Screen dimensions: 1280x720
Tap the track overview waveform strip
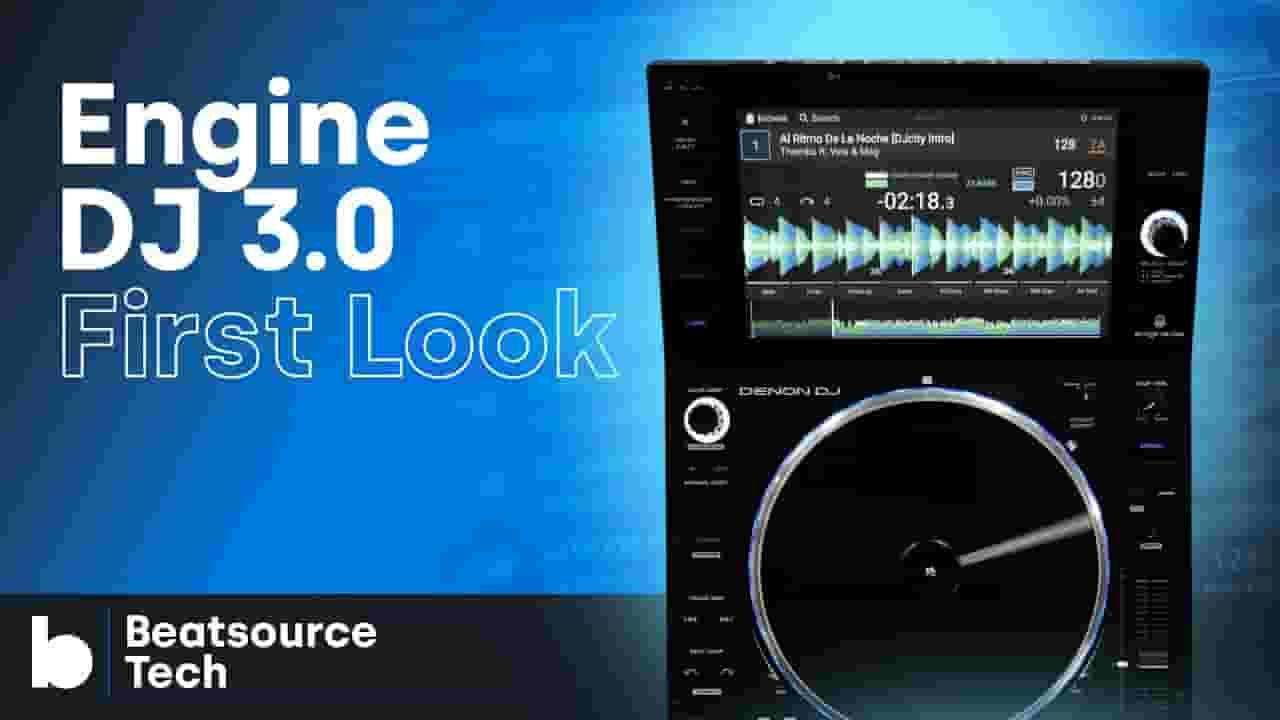coord(928,319)
